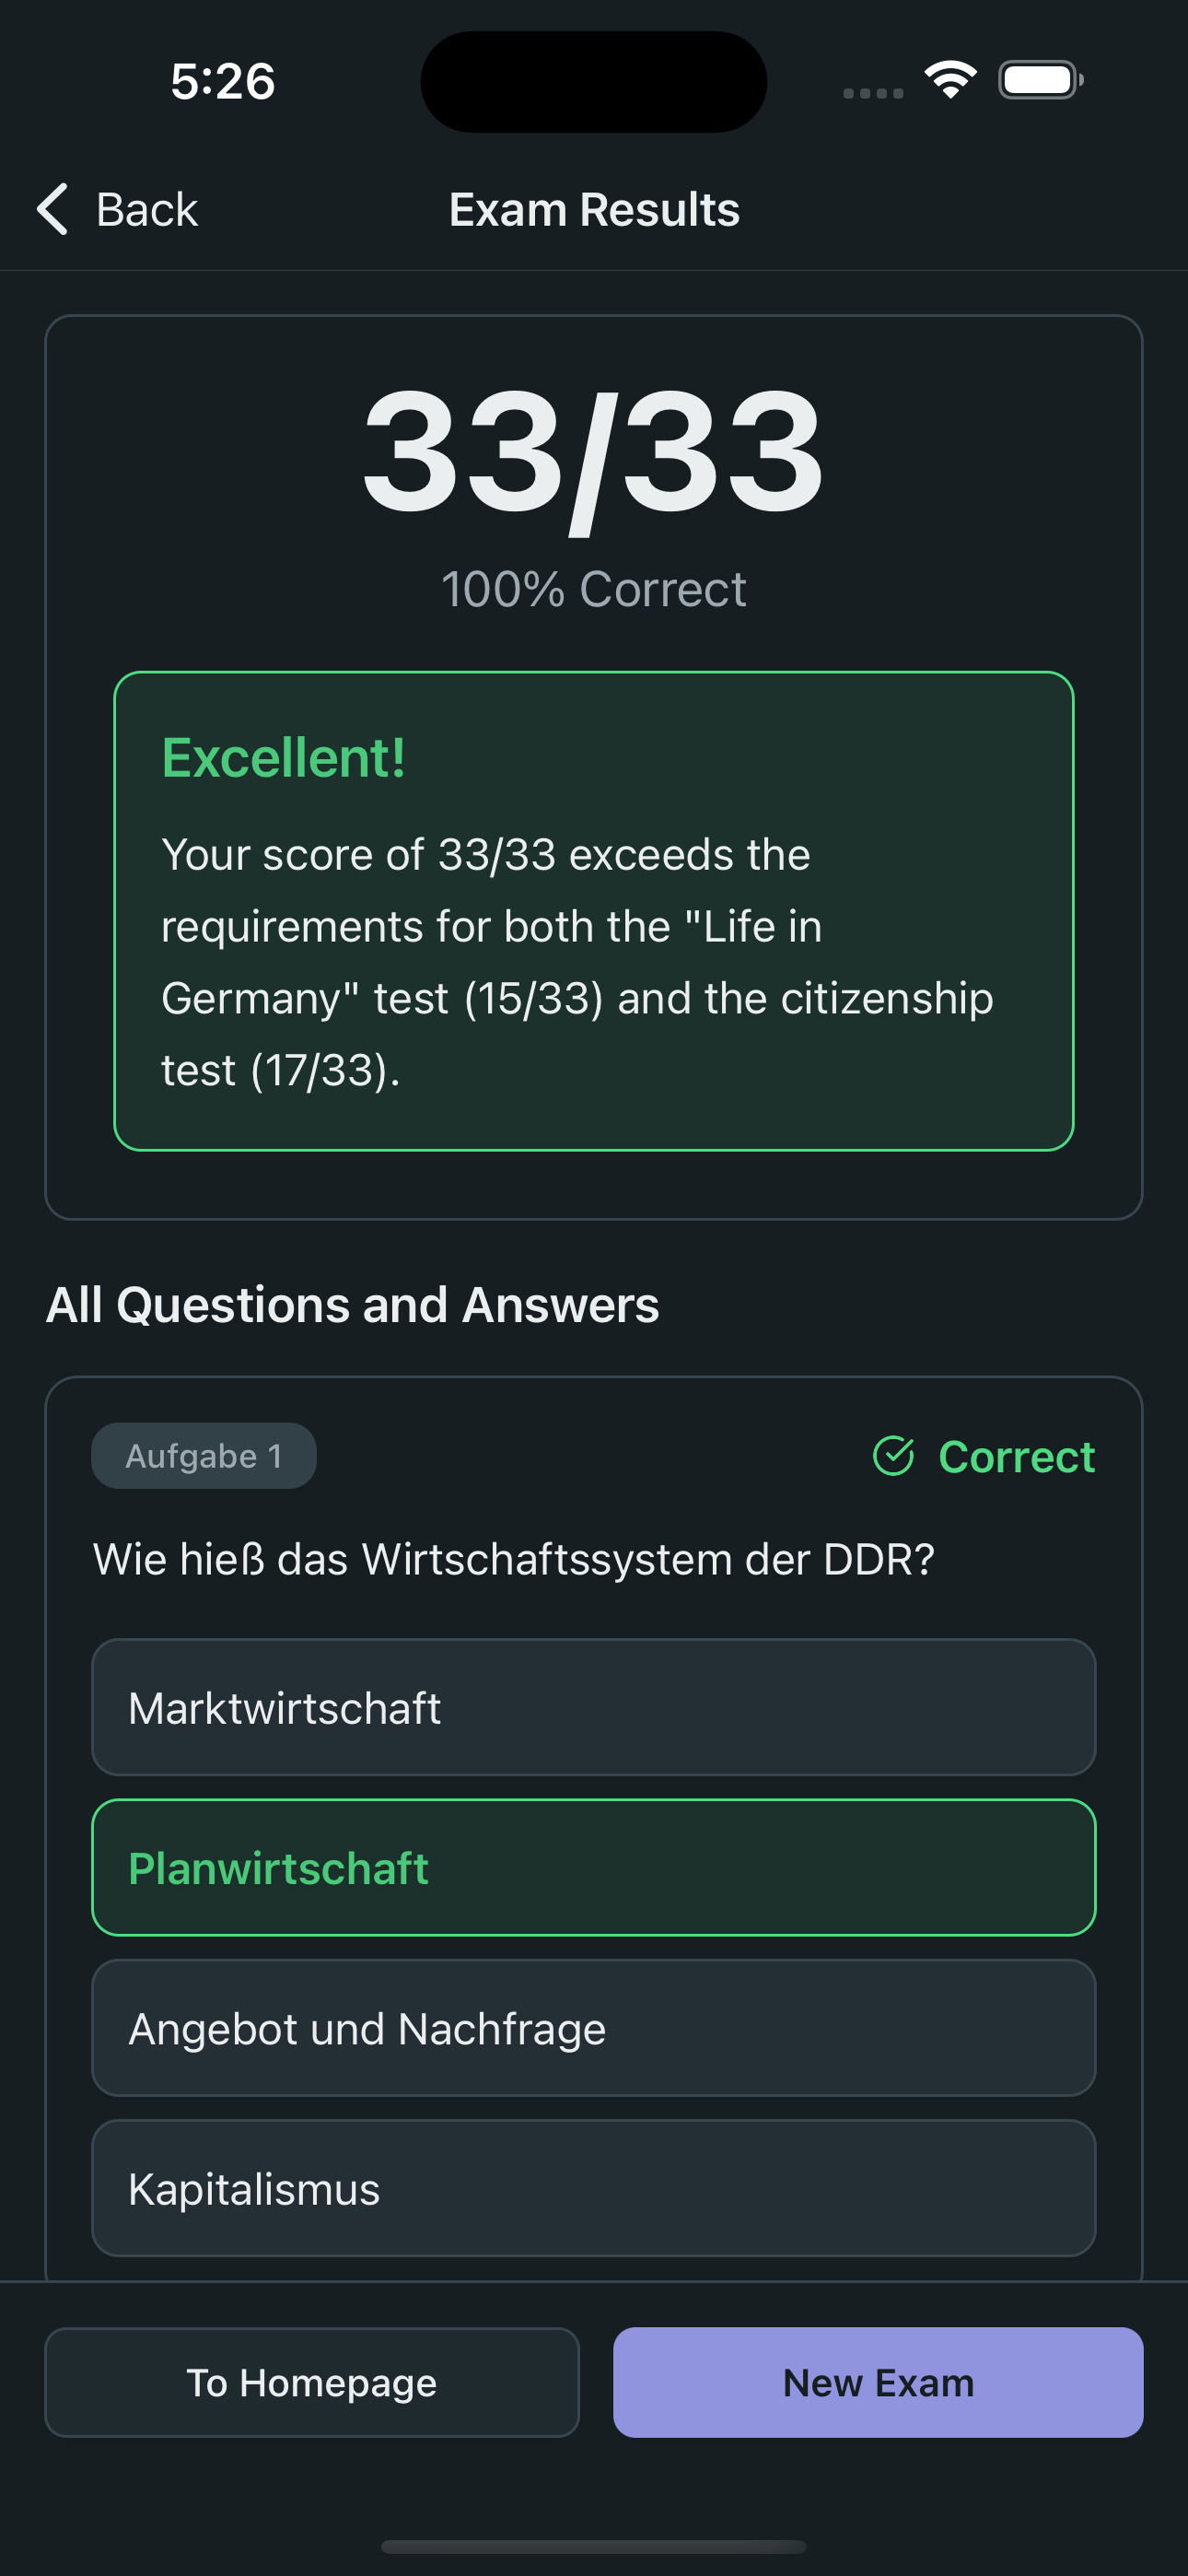Tap the green Excellent! feedback box
The height and width of the screenshot is (2576, 1188).
point(593,910)
